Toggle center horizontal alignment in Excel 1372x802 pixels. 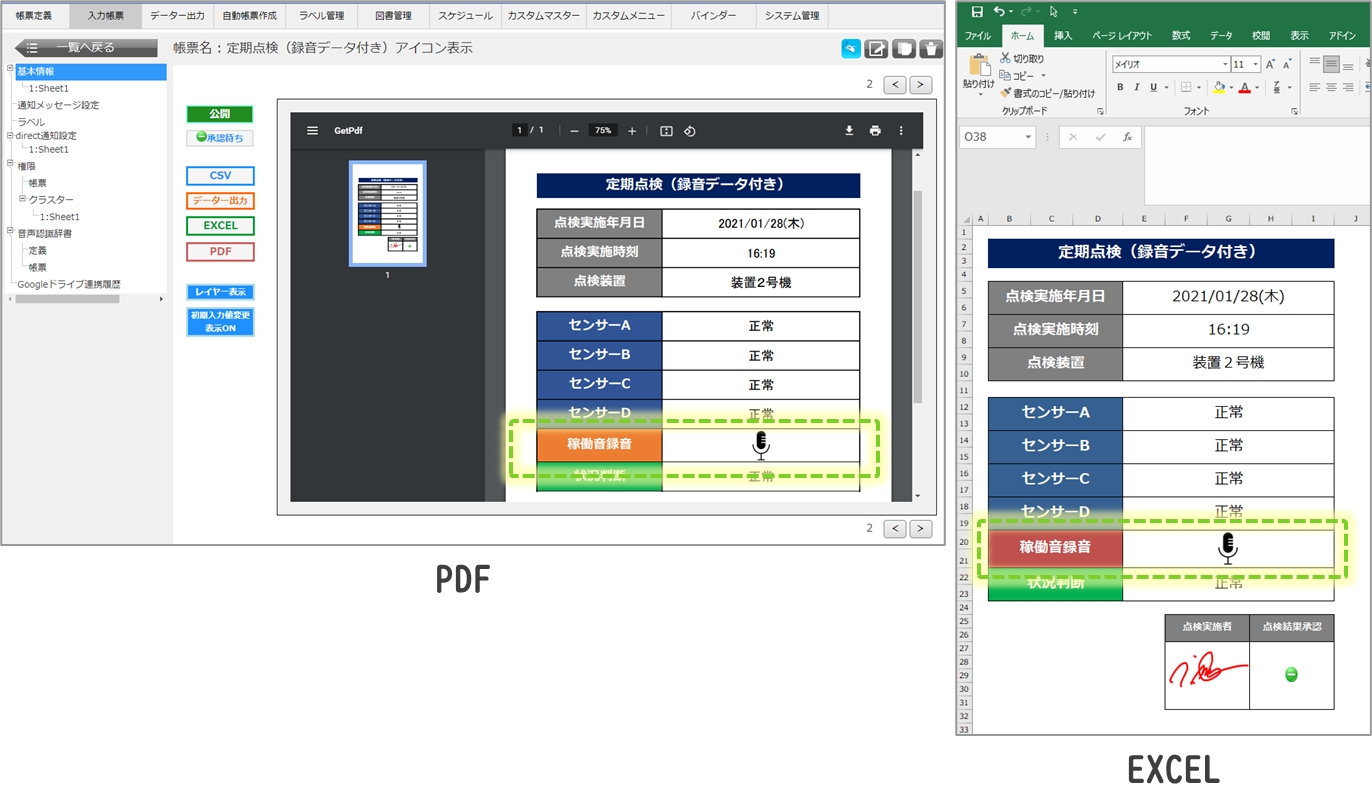coord(1331,88)
